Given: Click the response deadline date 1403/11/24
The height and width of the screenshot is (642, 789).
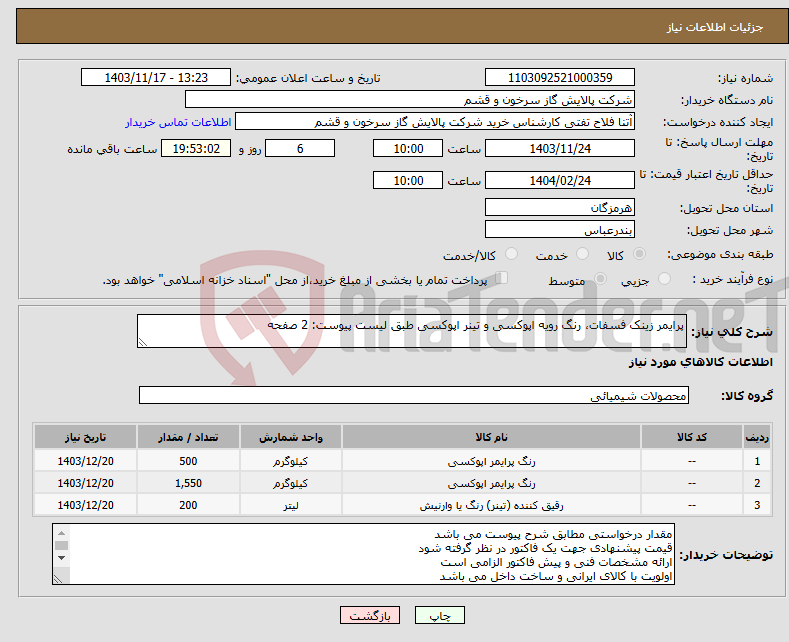Looking at the screenshot, I should (x=560, y=148).
